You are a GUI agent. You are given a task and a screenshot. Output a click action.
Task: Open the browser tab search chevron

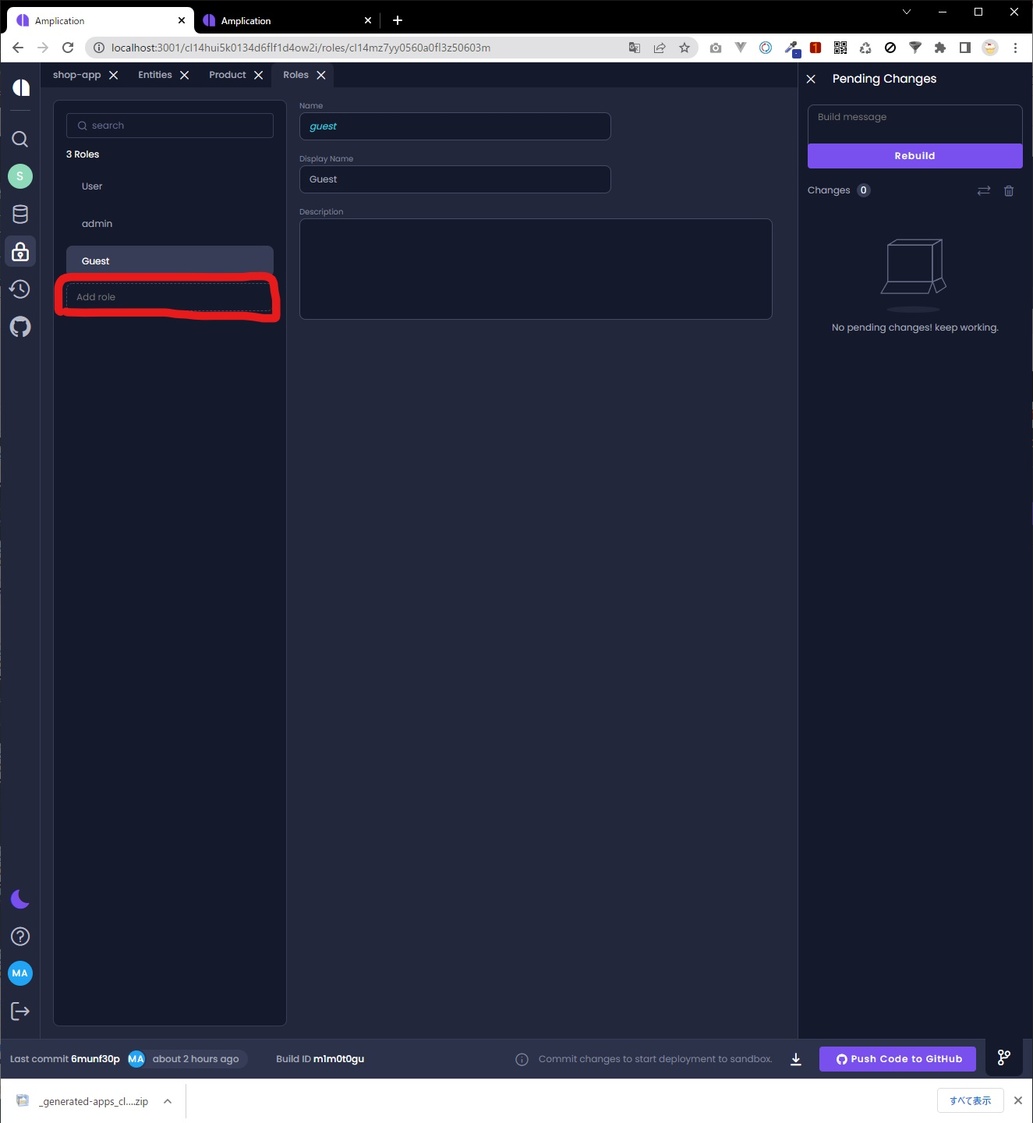click(x=906, y=12)
